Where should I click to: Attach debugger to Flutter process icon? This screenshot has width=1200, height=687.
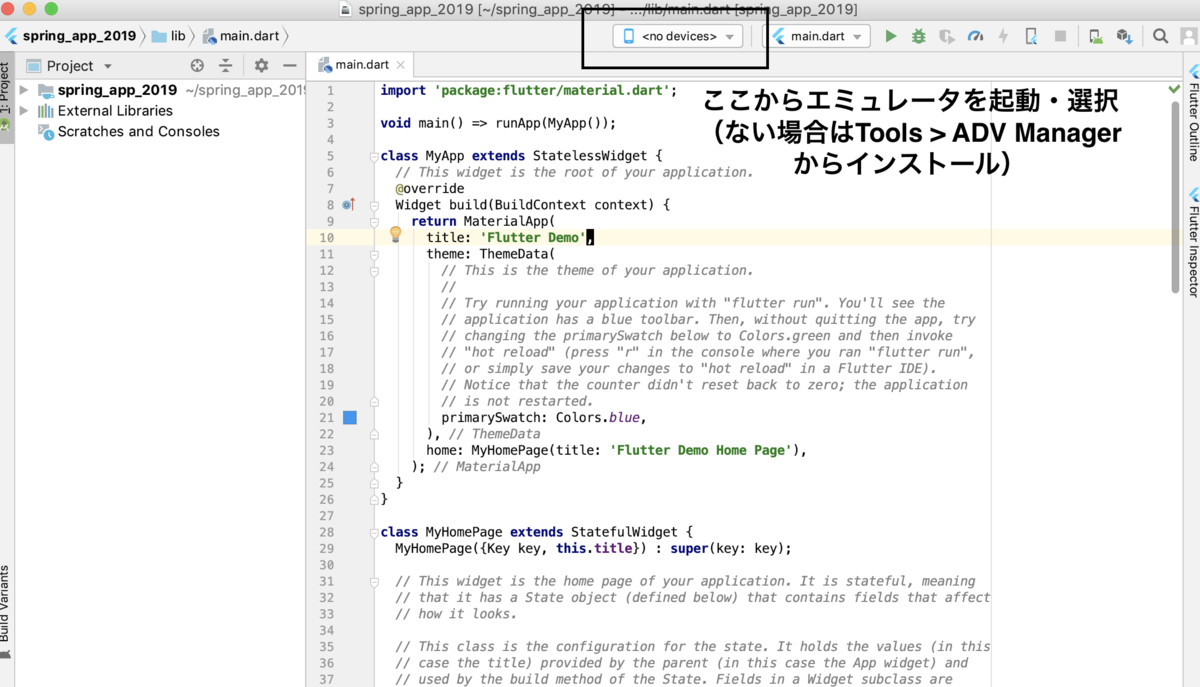1031,36
